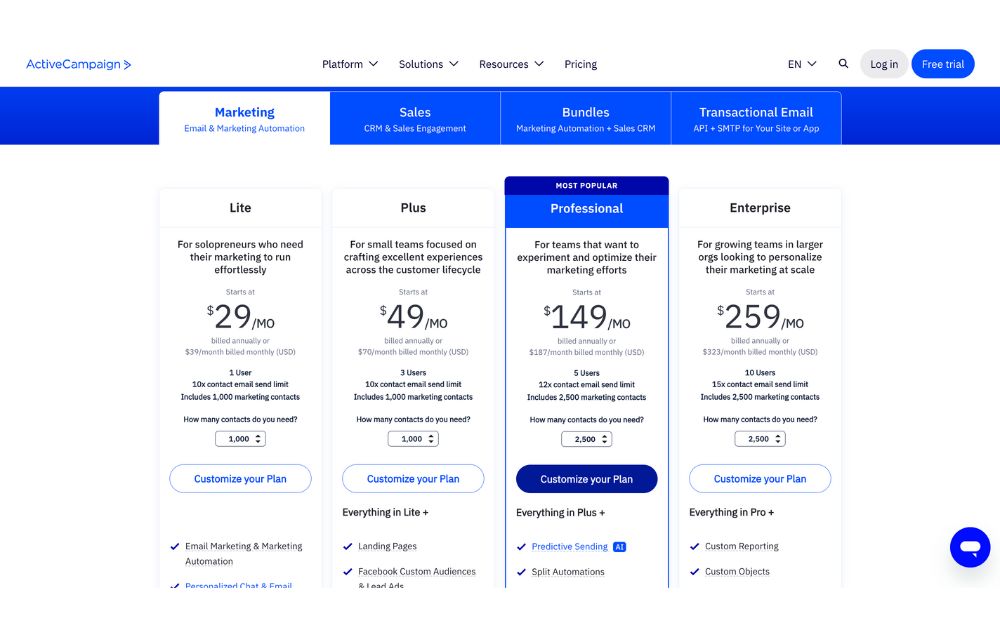Click the AI badge beside Predictive Sending
Image resolution: width=1000 pixels, height=630 pixels.
[619, 547]
